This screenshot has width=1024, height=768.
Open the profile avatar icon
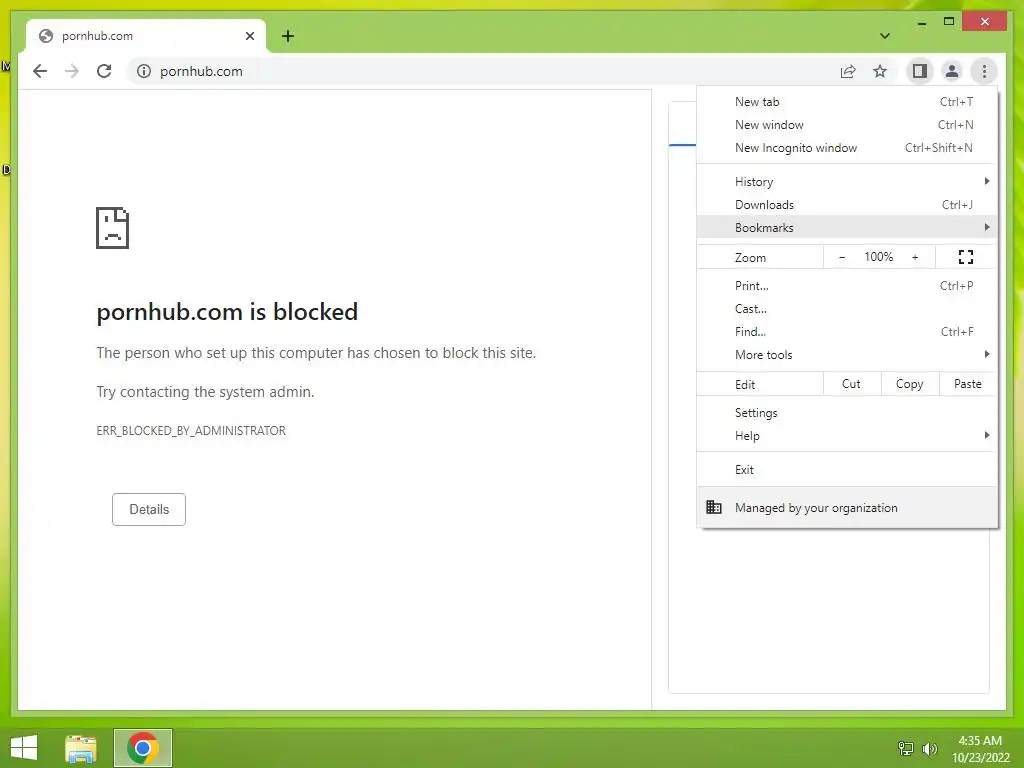952,71
